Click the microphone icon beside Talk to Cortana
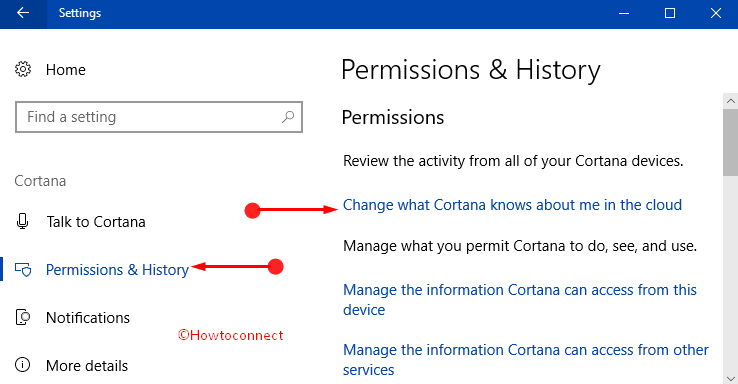Image resolution: width=738 pixels, height=384 pixels. (22, 221)
